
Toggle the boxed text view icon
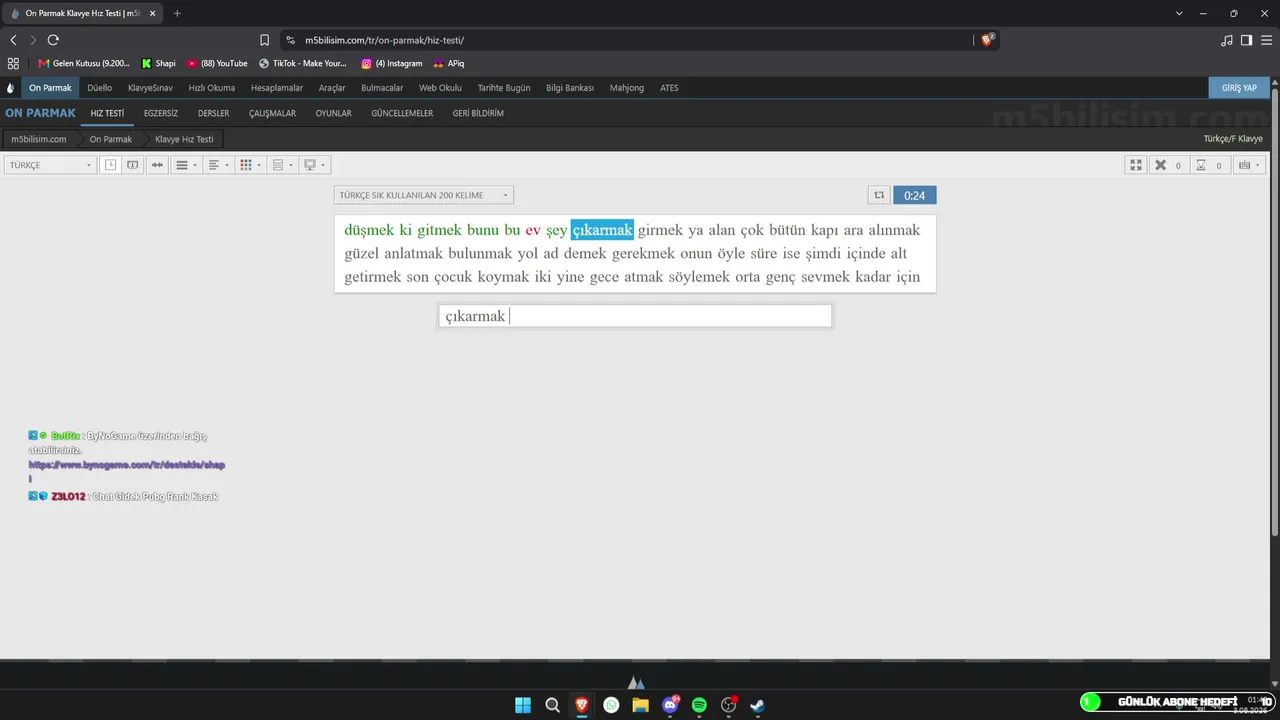click(x=132, y=165)
